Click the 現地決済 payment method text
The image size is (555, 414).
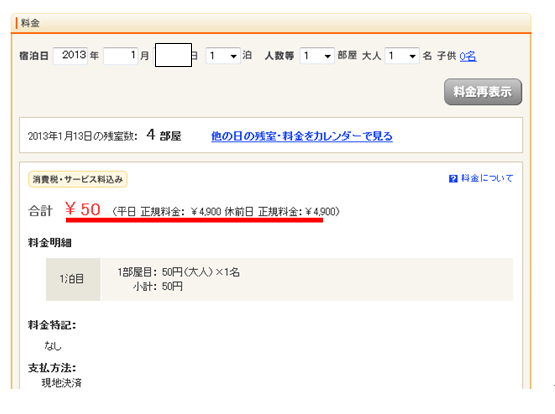point(62,383)
